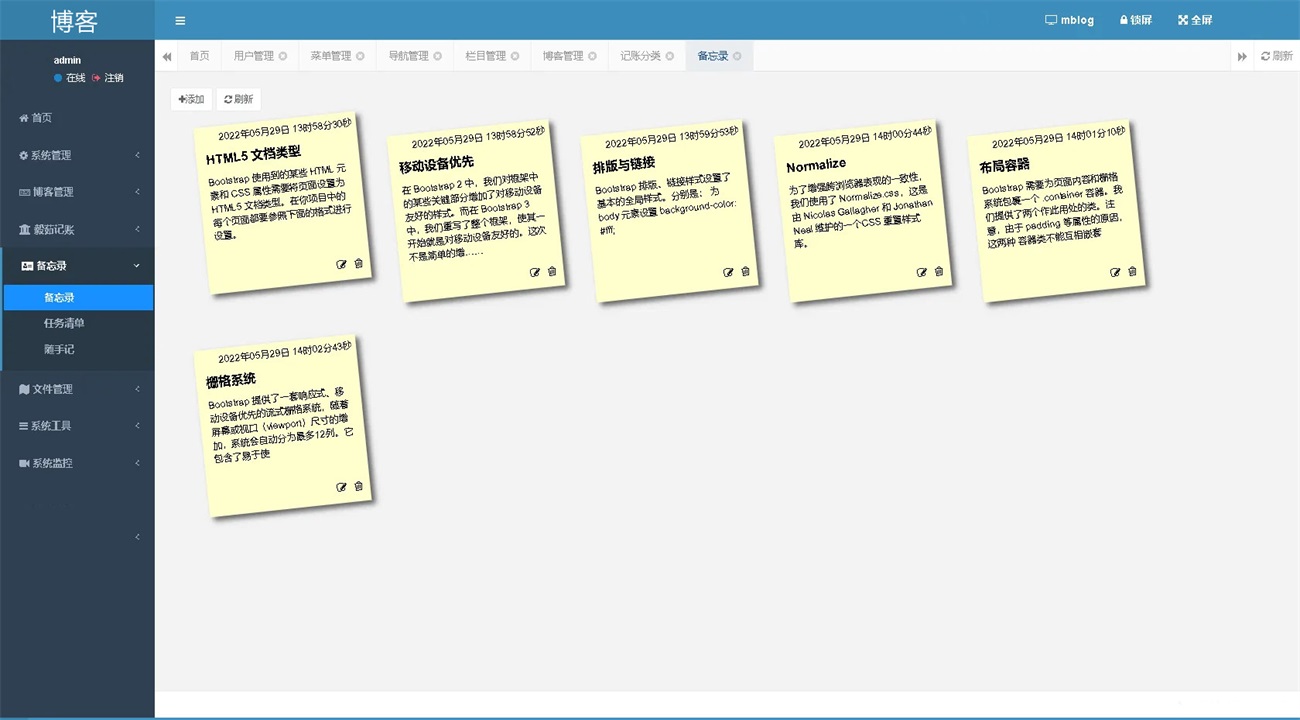Open 任务清单 in sidebar submenu

click(64, 323)
